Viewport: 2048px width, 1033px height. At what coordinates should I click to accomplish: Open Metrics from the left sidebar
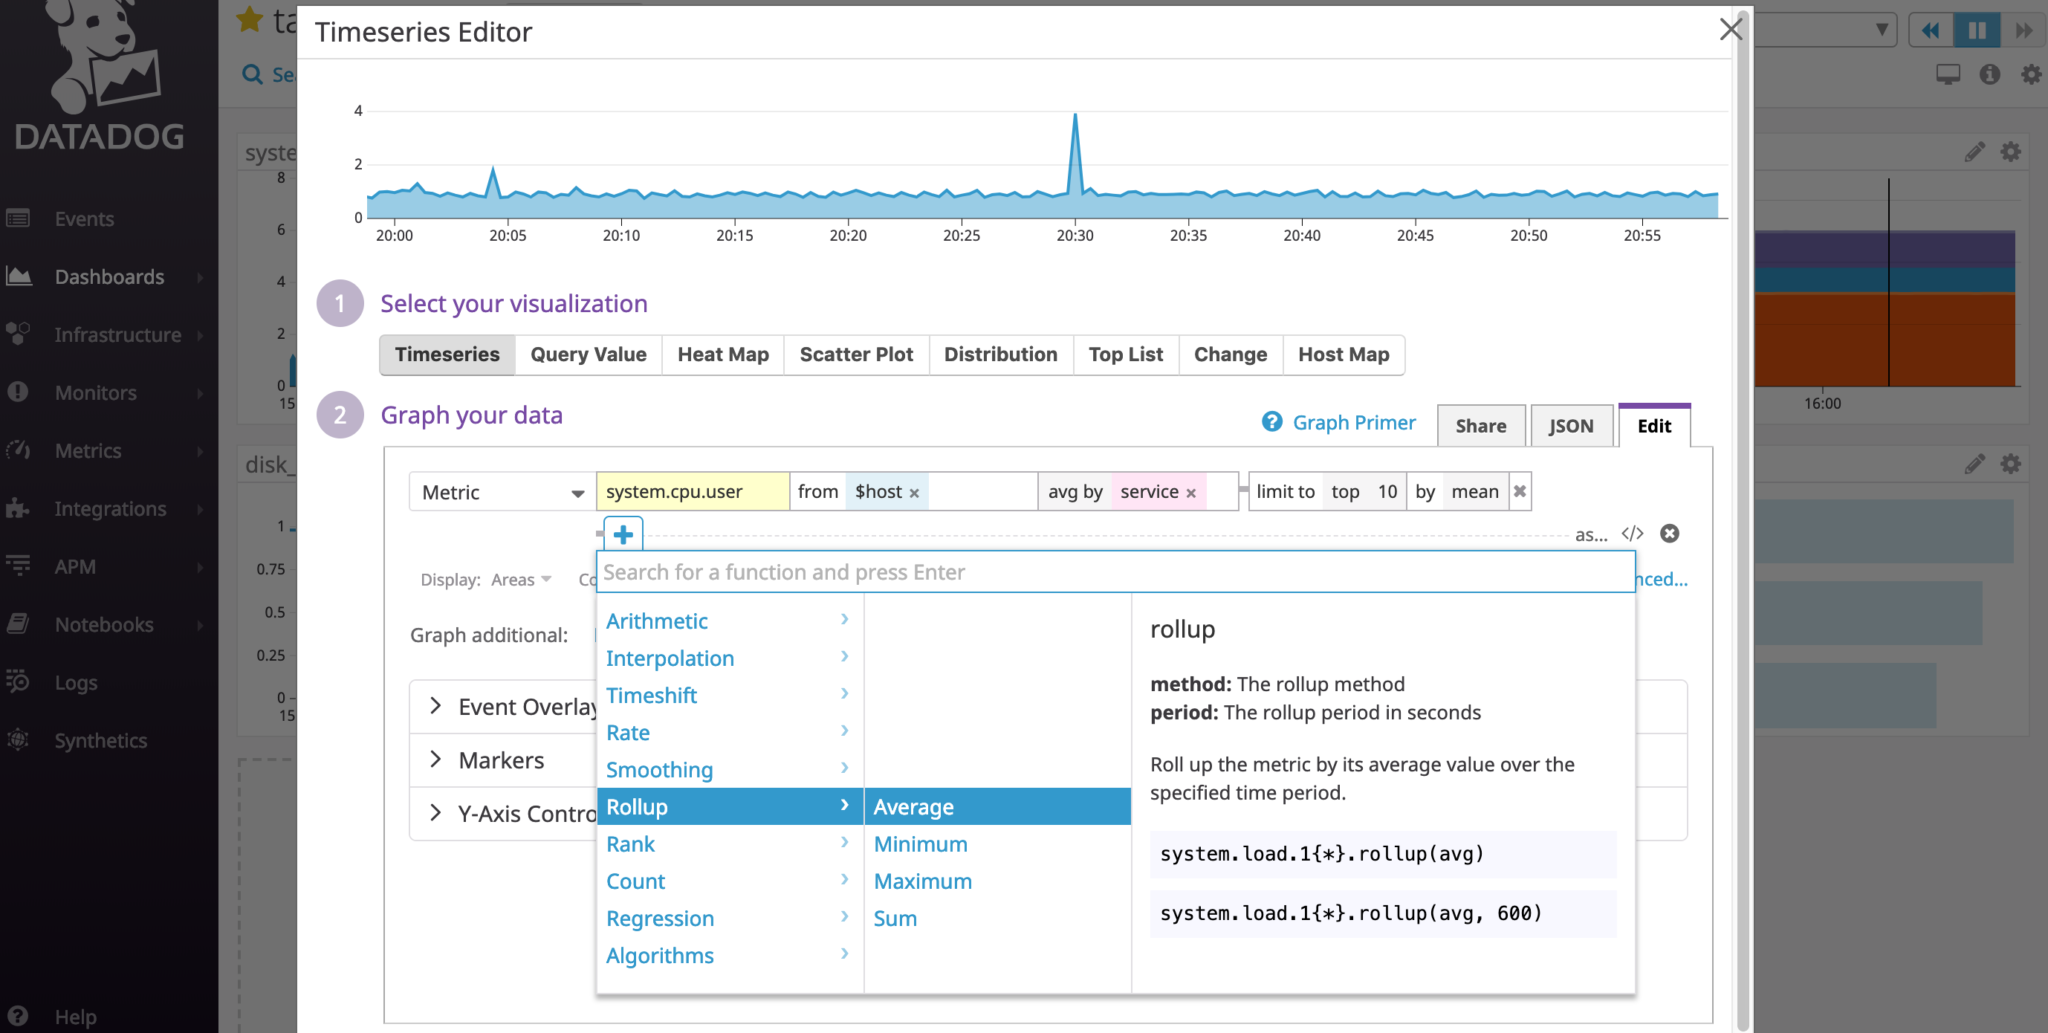click(90, 450)
